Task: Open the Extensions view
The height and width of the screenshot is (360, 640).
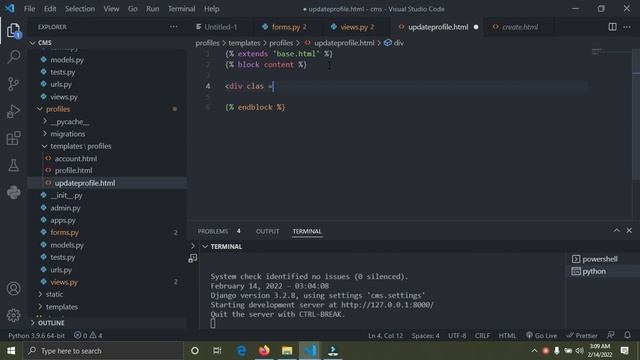Action: (13, 138)
